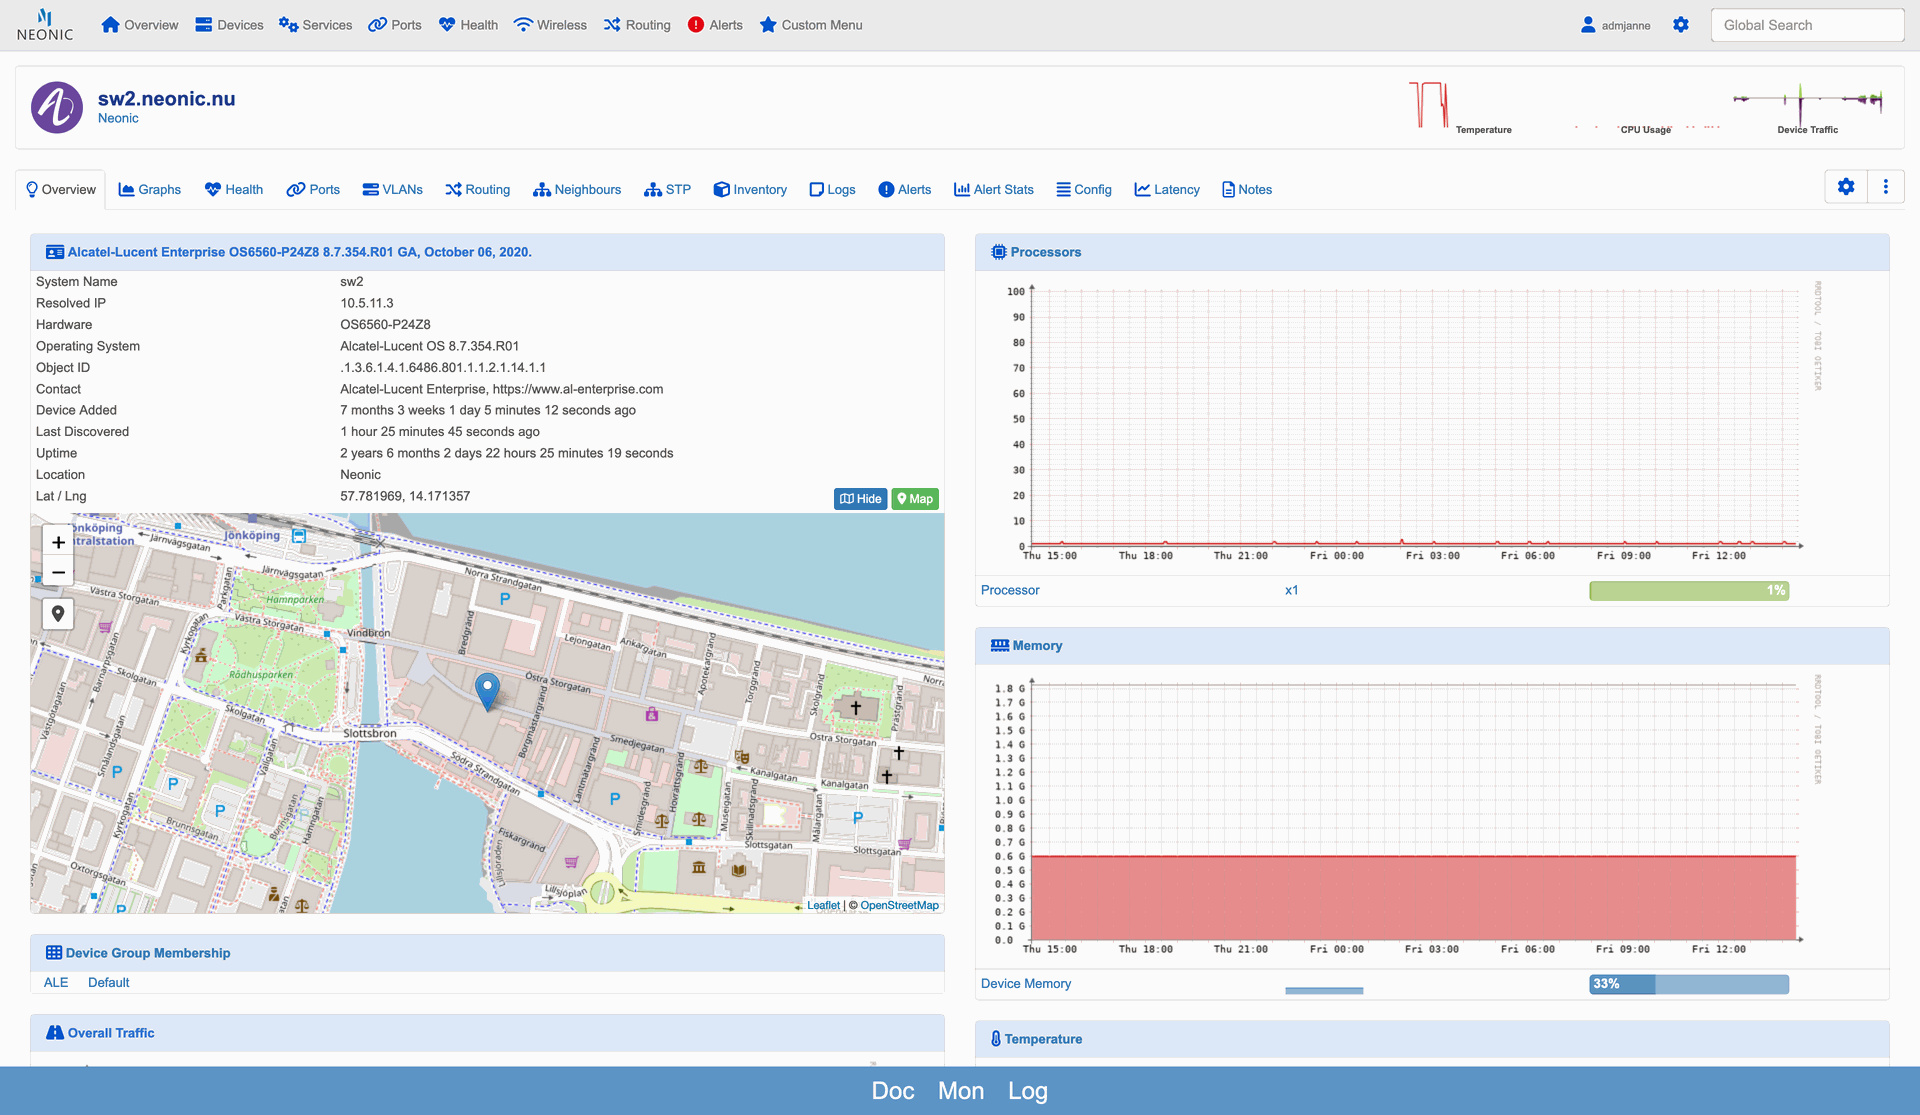1920x1115 pixels.
Task: Click the Neonic logo in the navbar
Action: 45,25
